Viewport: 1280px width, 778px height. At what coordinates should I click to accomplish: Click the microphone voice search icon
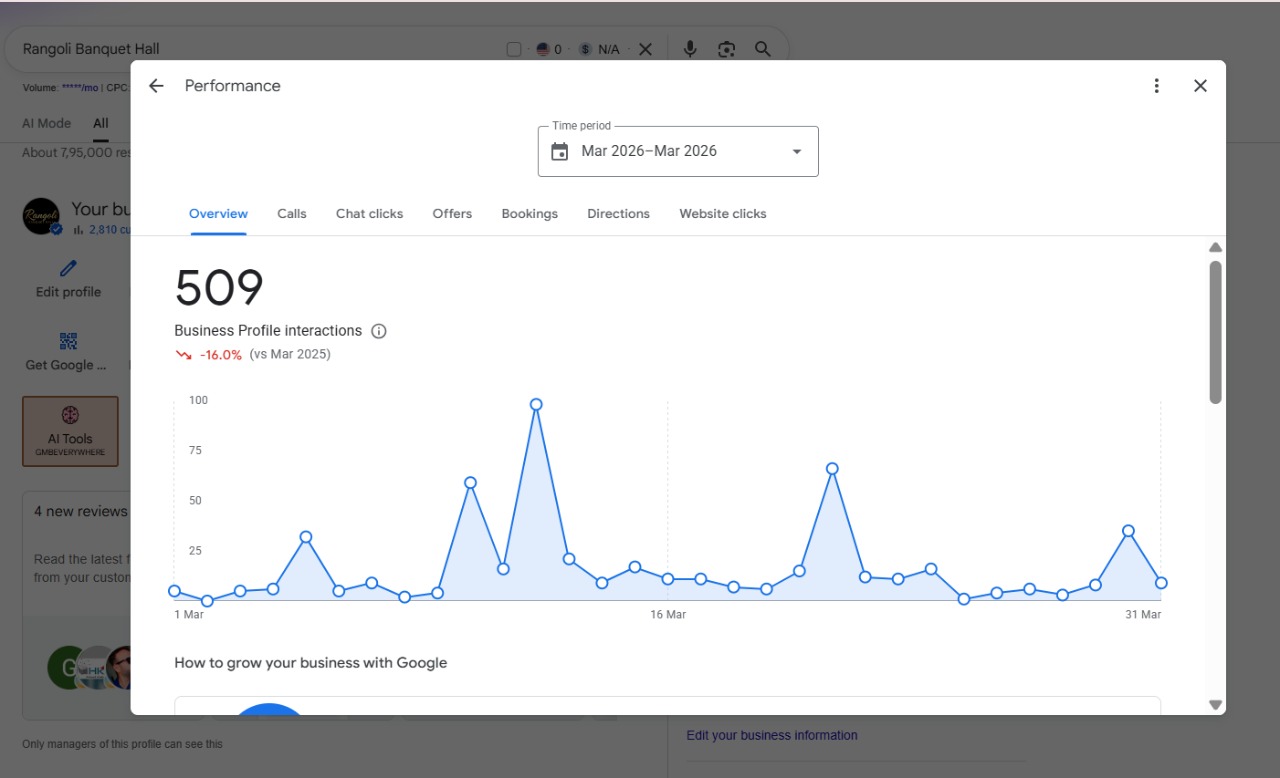pyautogui.click(x=690, y=49)
